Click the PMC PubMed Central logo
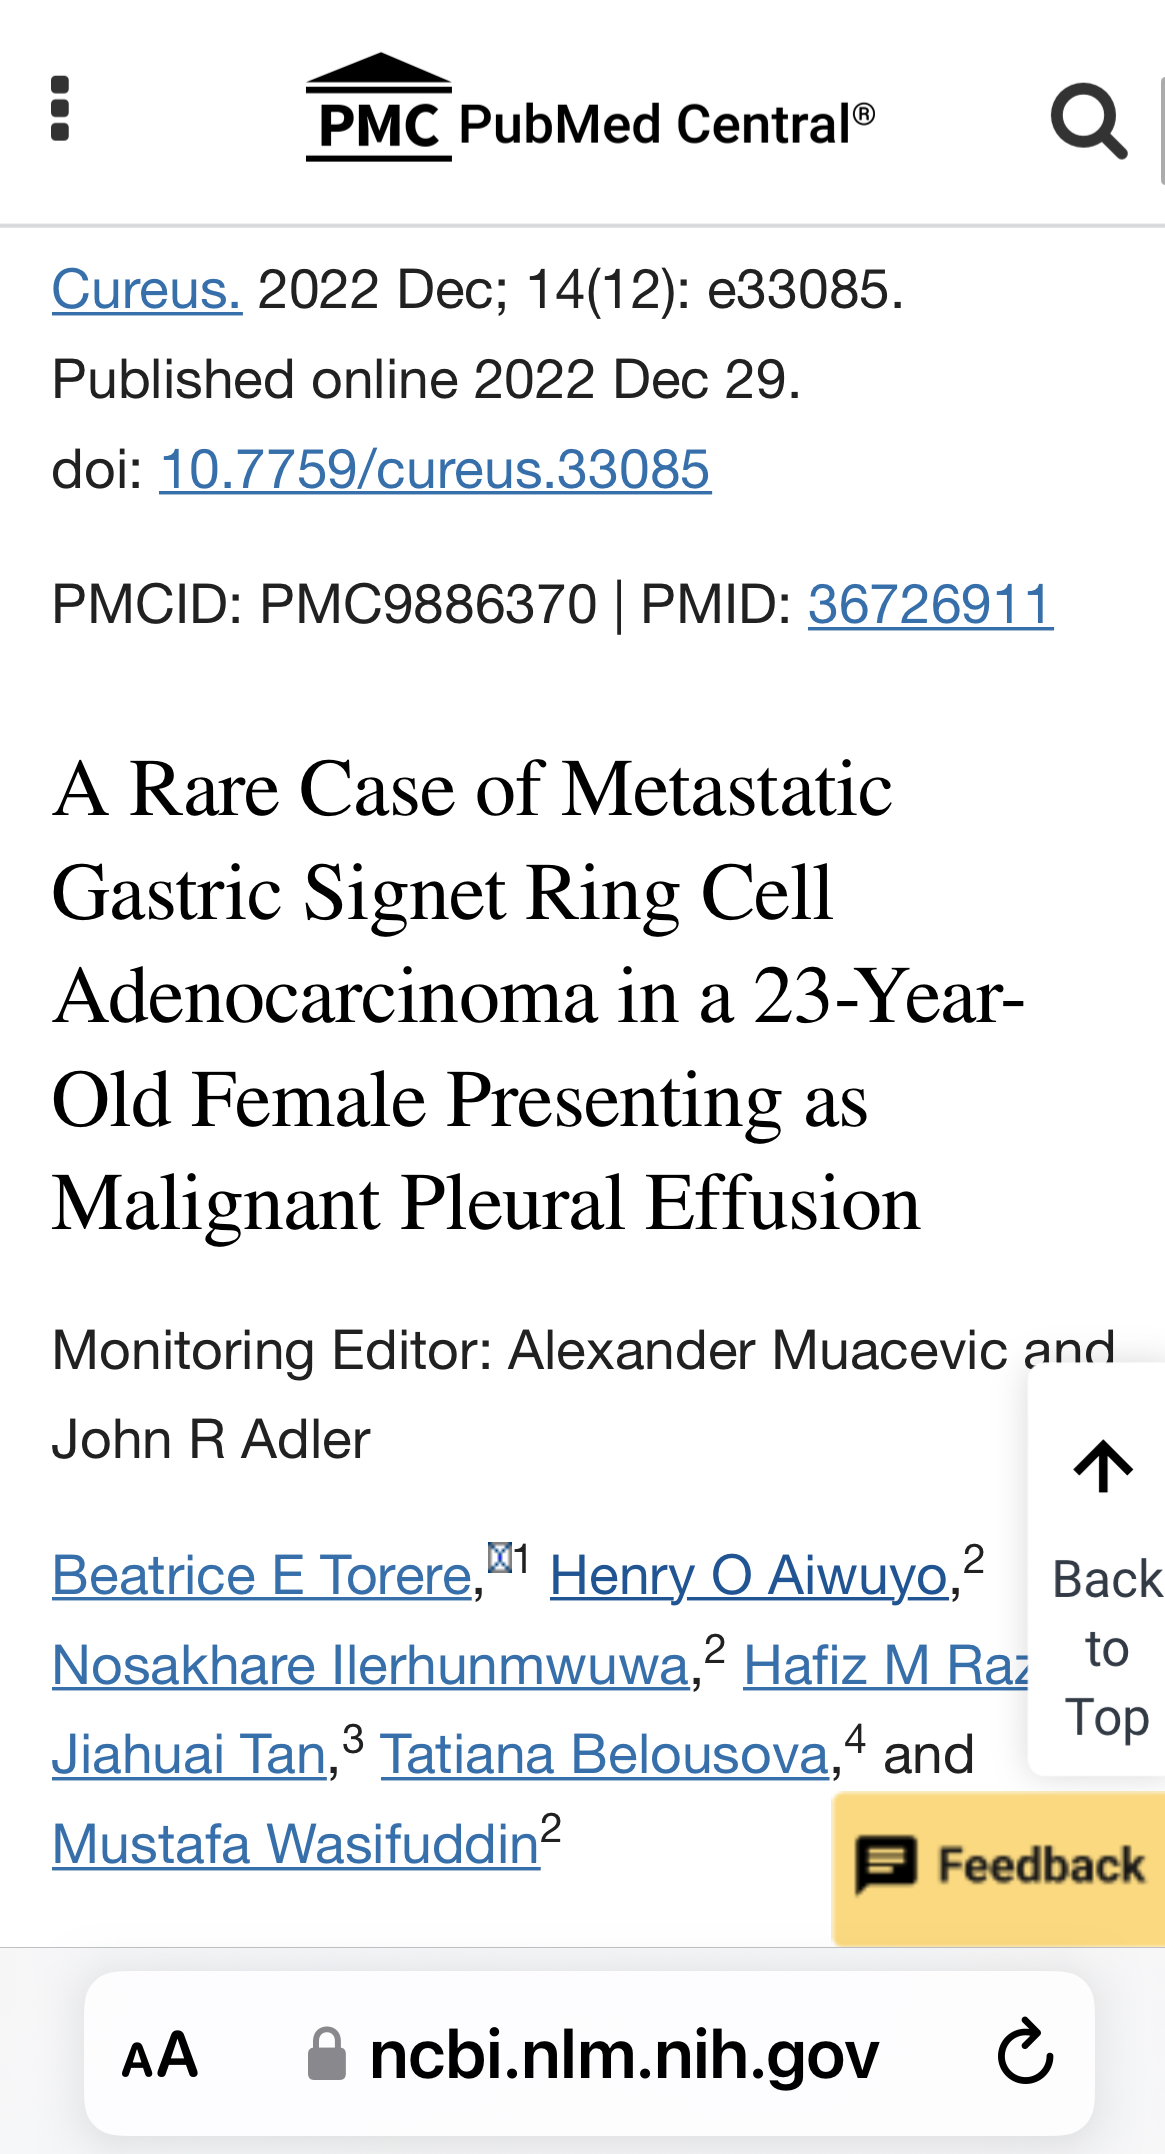The image size is (1165, 2154). tap(590, 108)
